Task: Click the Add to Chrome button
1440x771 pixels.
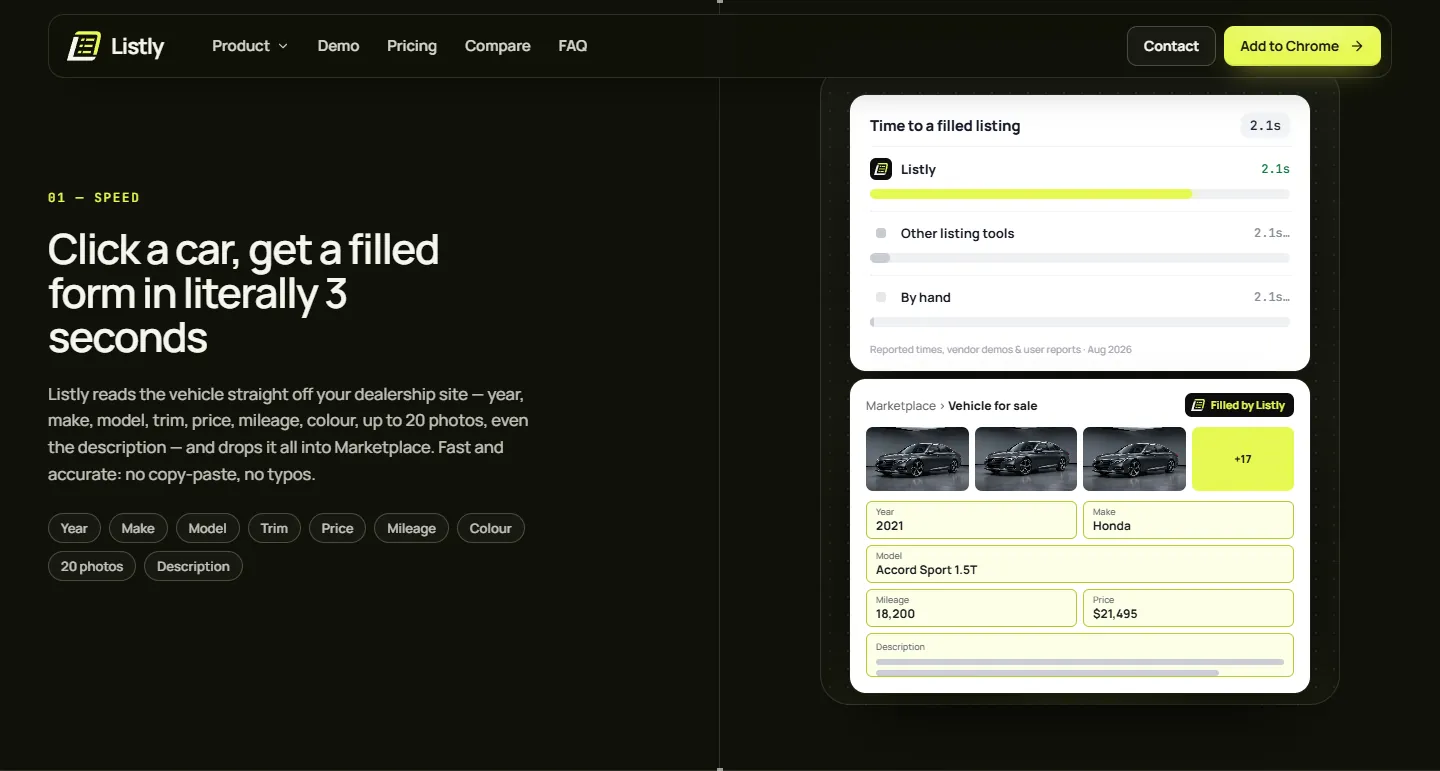Action: 1302,46
